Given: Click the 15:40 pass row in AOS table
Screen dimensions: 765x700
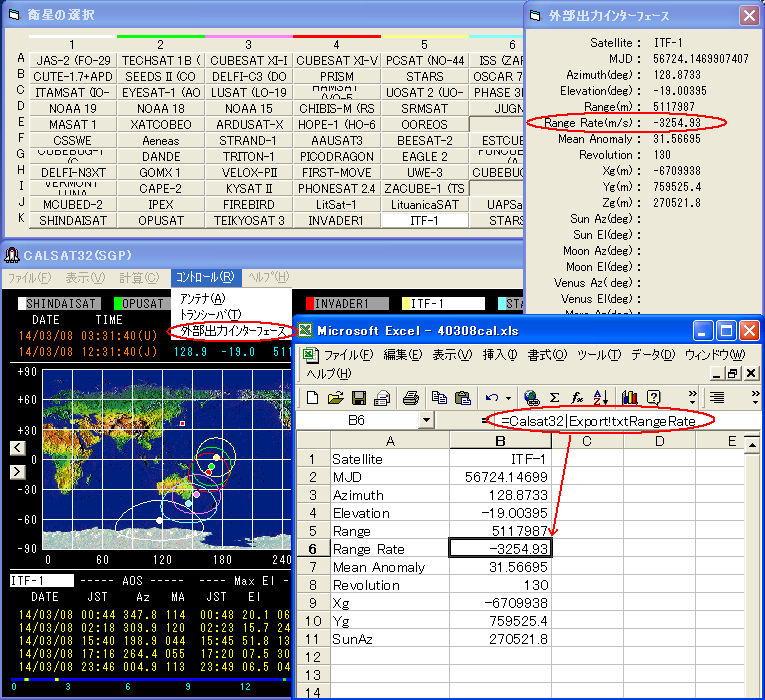Looking at the screenshot, I should pyautogui.click(x=154, y=640).
